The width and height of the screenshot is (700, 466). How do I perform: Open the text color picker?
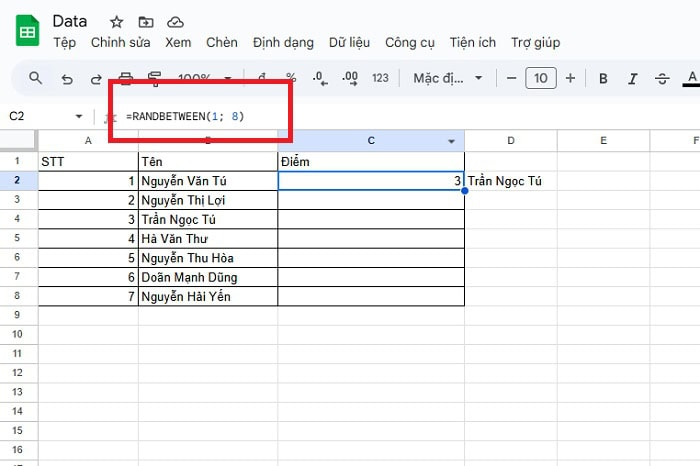pos(691,78)
